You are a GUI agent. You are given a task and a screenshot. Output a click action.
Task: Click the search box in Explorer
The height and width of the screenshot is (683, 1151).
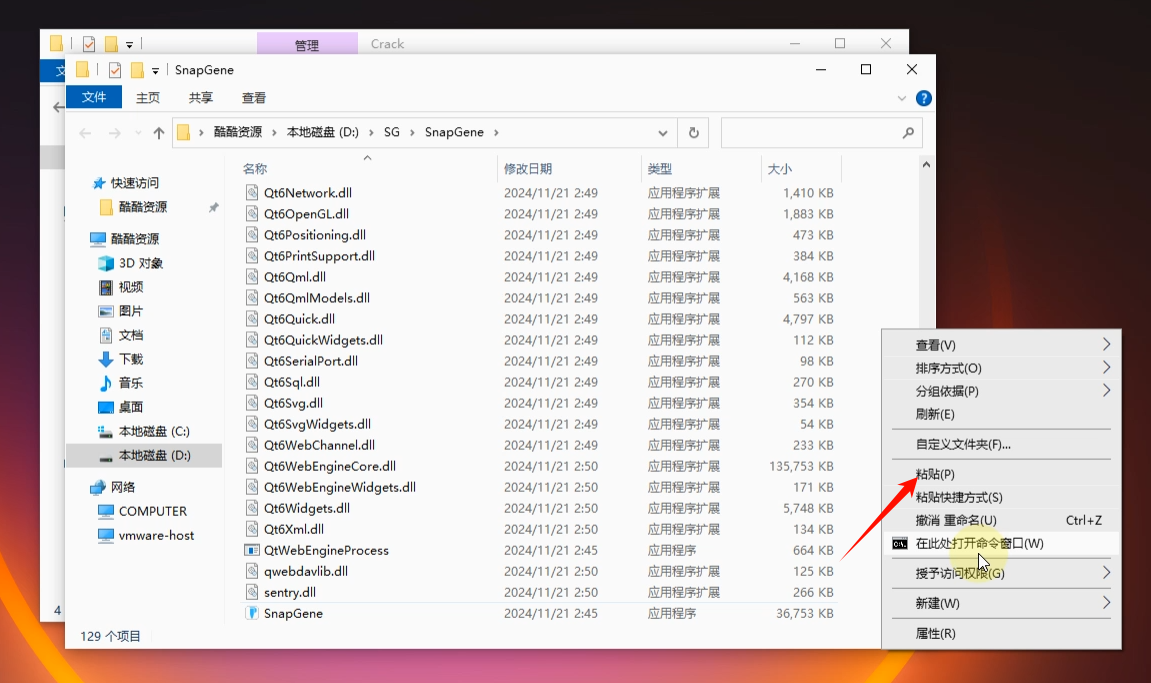coord(810,133)
